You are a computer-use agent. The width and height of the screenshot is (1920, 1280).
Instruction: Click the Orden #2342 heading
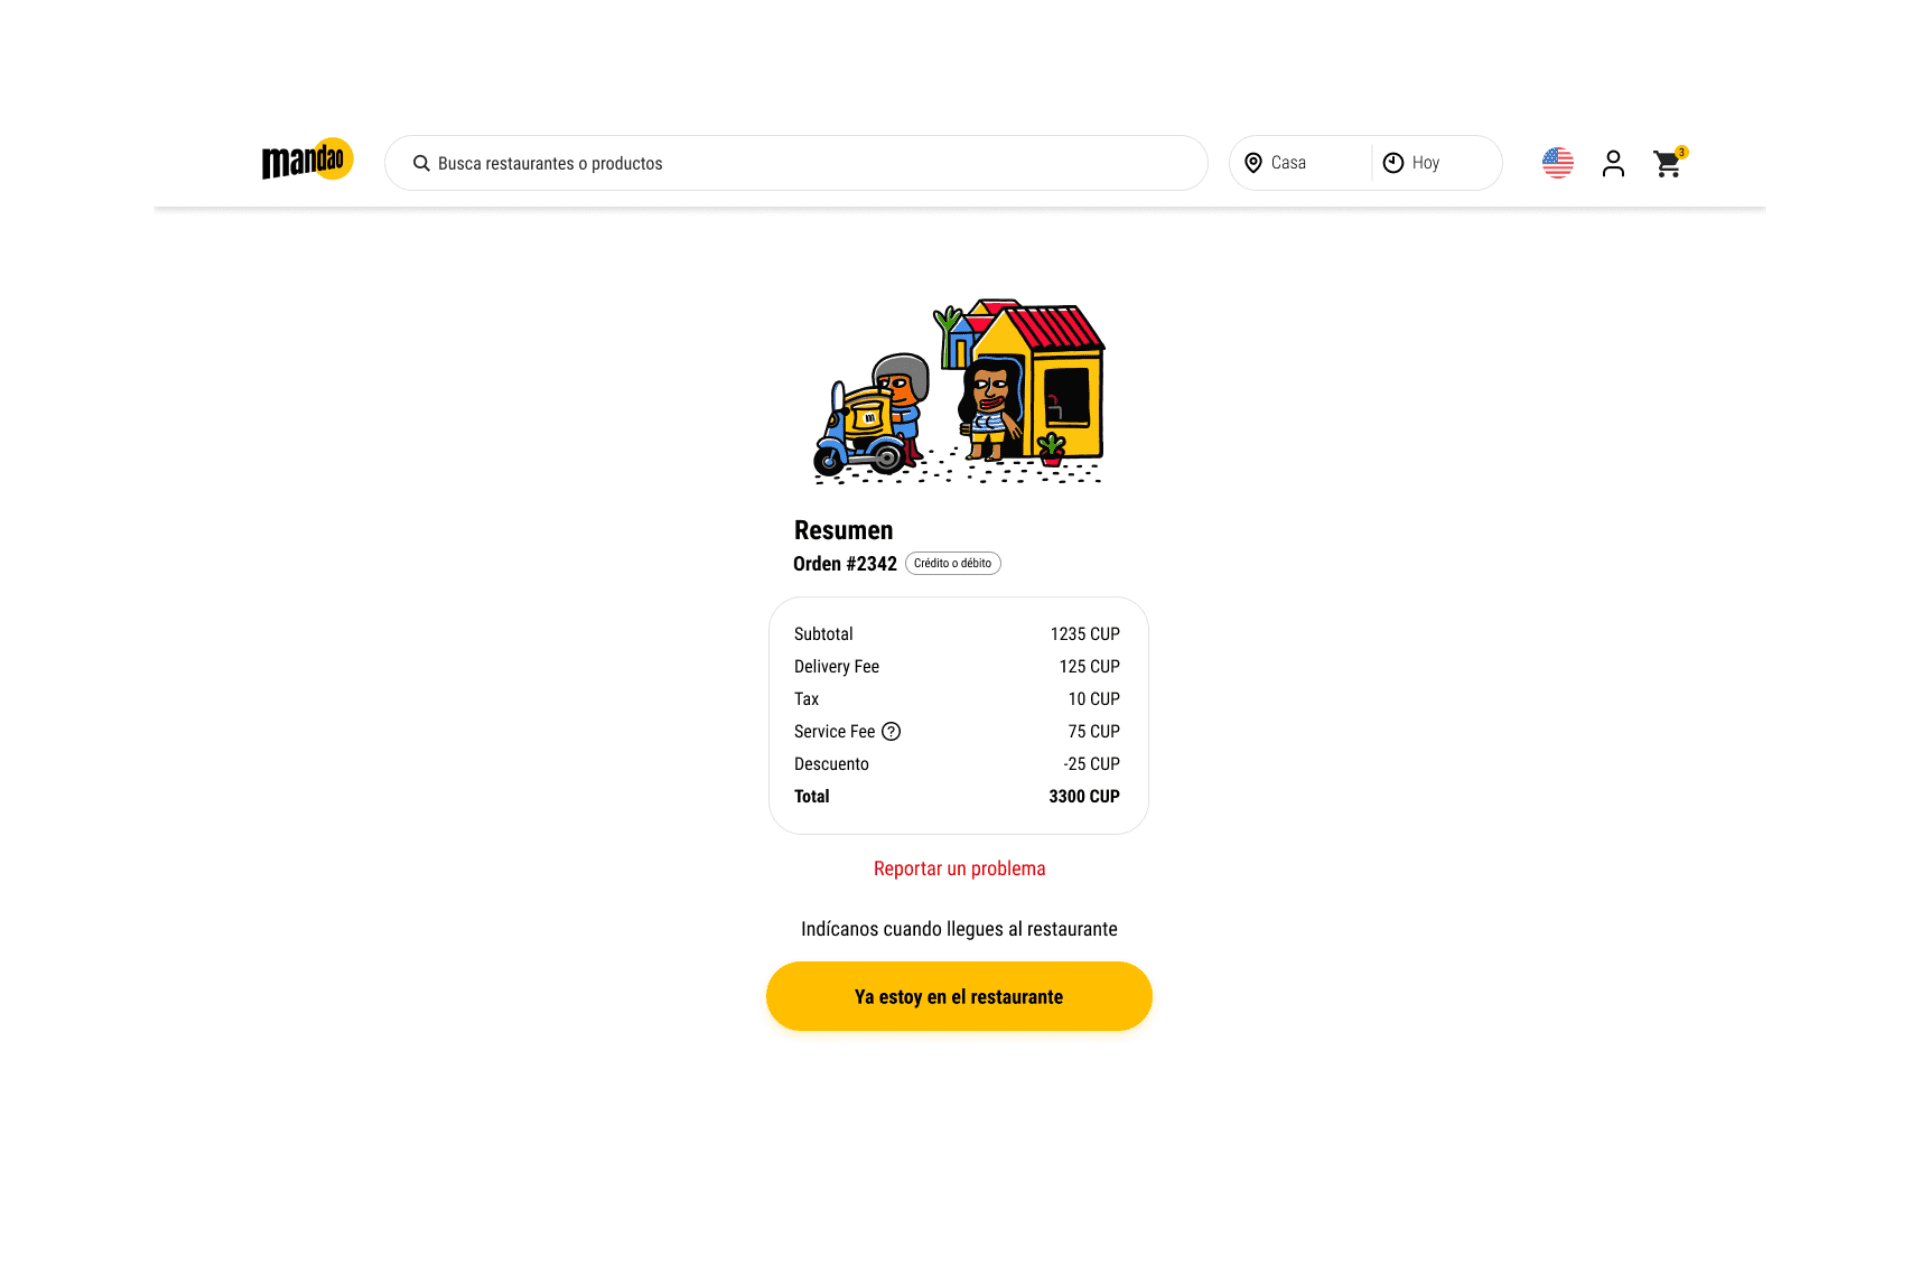click(845, 563)
